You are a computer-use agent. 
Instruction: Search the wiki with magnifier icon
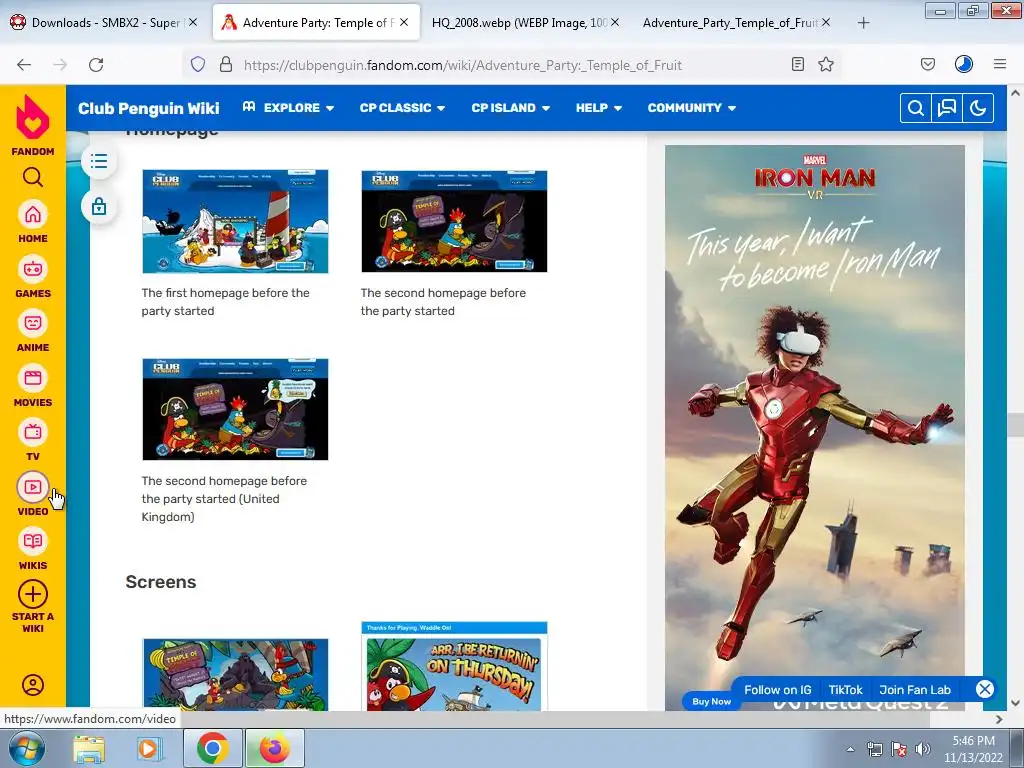[x=916, y=108]
